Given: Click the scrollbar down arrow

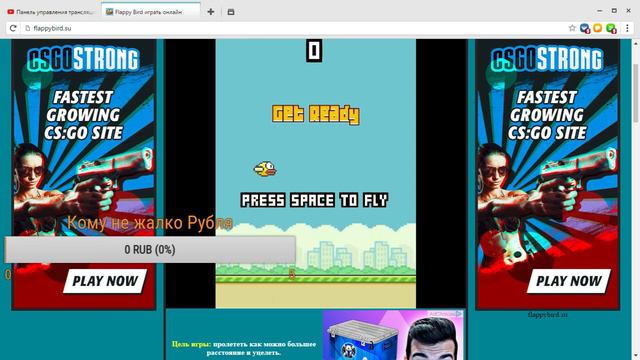Looking at the screenshot, I should pos(636,356).
